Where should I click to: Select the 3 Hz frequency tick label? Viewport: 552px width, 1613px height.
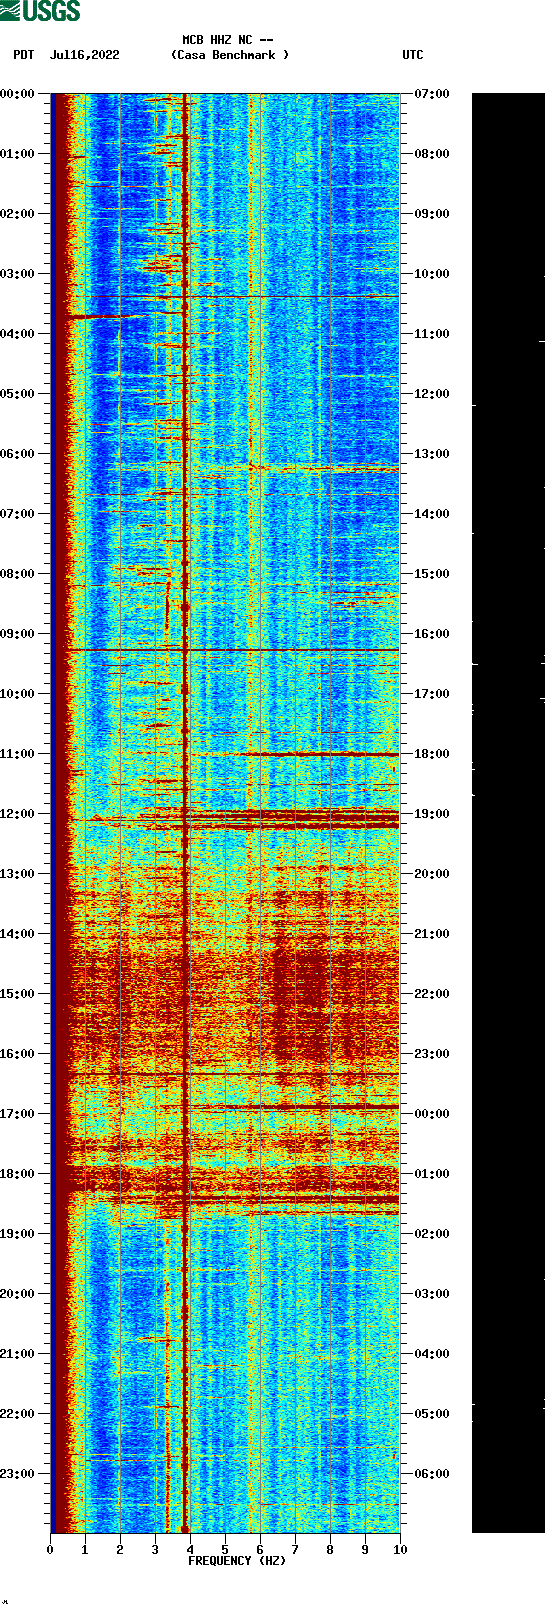[x=155, y=1550]
